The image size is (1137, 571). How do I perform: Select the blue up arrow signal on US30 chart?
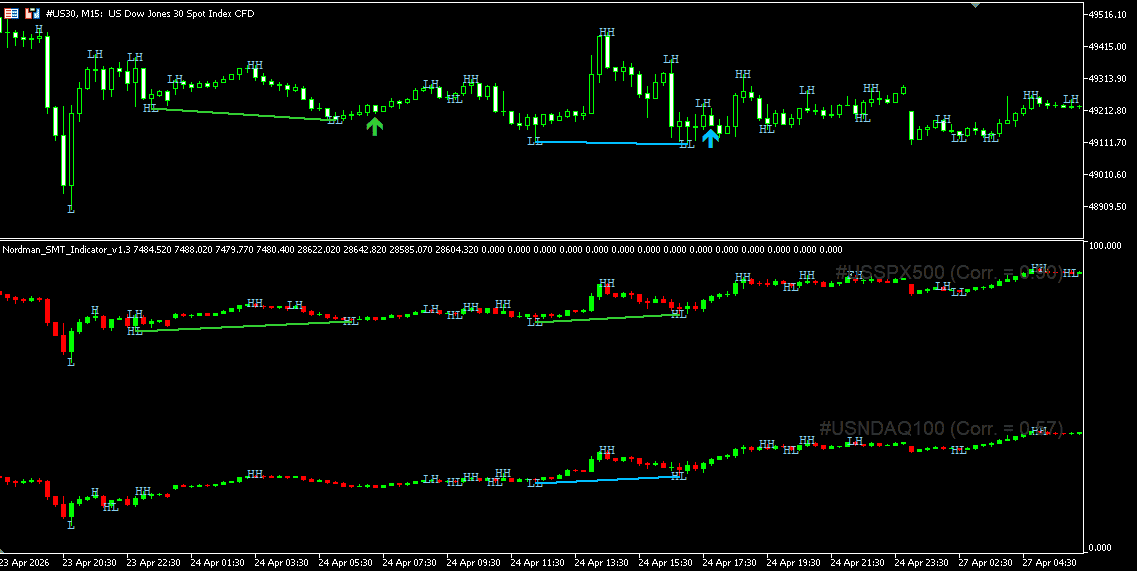(x=711, y=138)
